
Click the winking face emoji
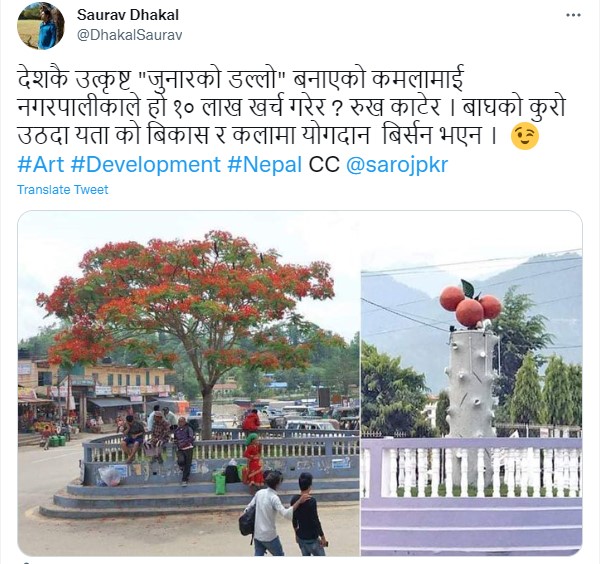524,137
